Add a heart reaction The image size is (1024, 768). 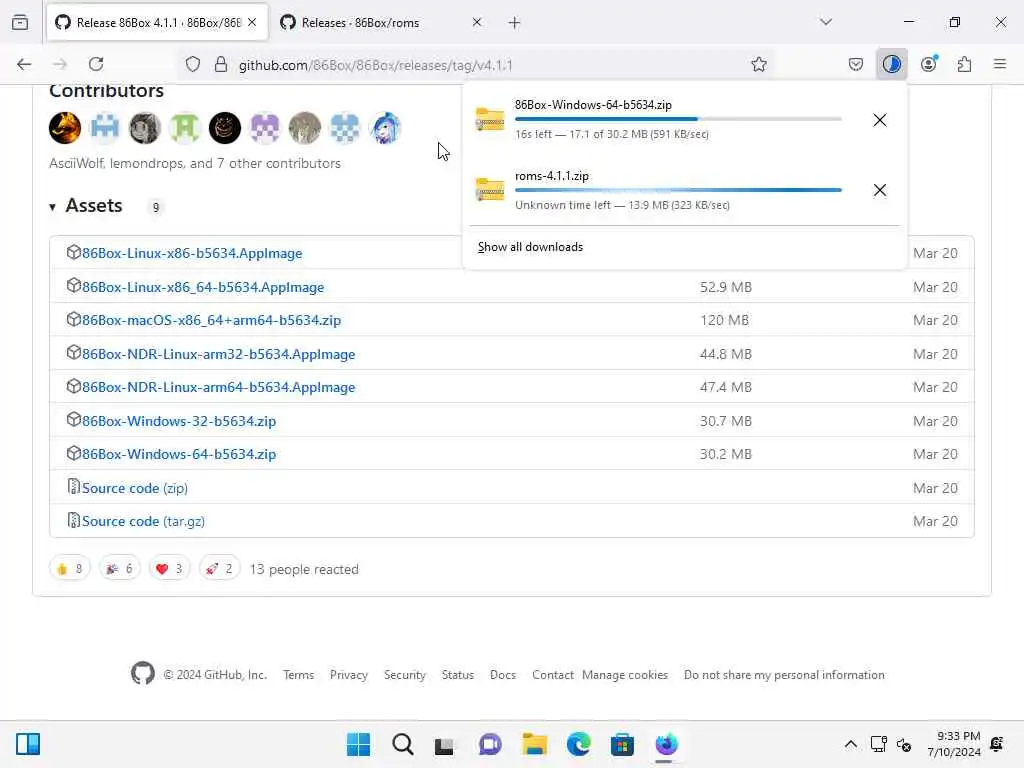point(169,569)
